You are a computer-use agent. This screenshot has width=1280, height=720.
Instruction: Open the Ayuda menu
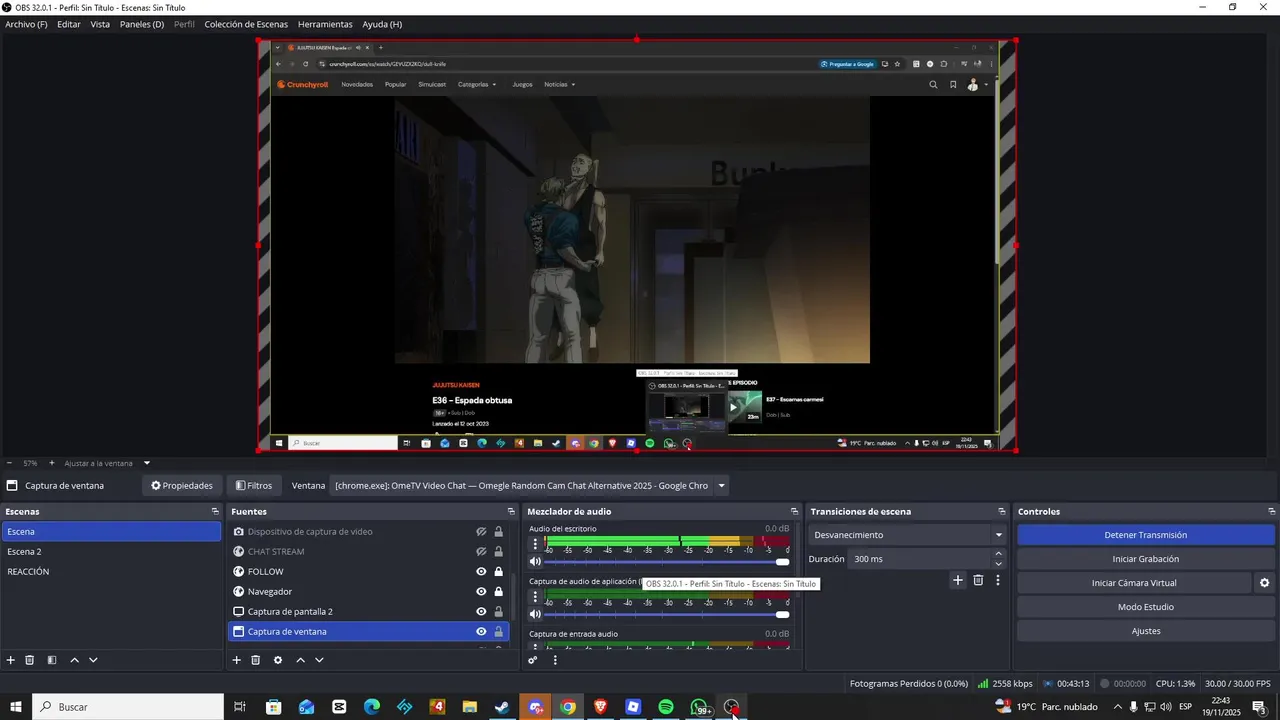click(x=382, y=24)
